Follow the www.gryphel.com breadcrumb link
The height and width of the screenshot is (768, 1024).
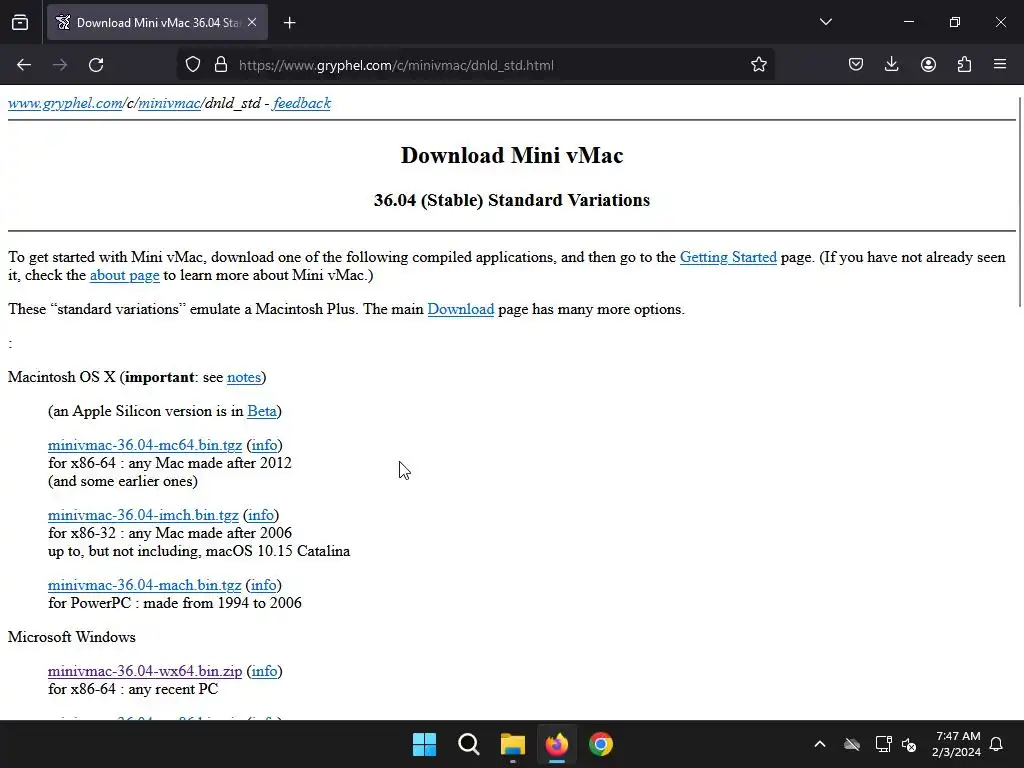click(x=65, y=103)
